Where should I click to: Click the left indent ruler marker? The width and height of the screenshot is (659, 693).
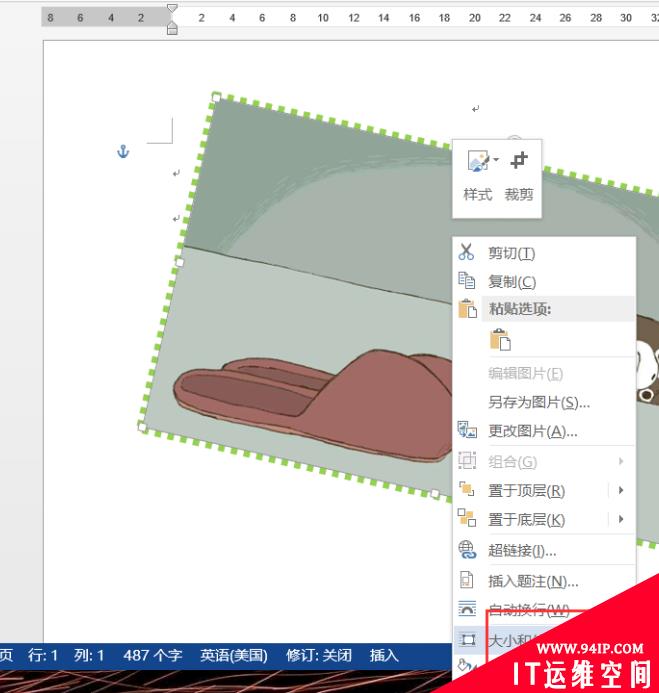click(x=172, y=29)
